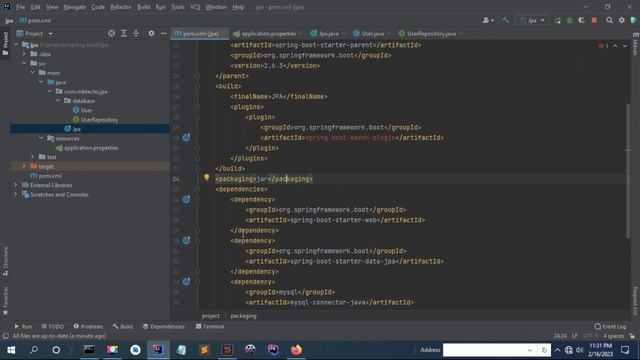Open the Build tool window
This screenshot has width=640, height=360.
(x=123, y=326)
